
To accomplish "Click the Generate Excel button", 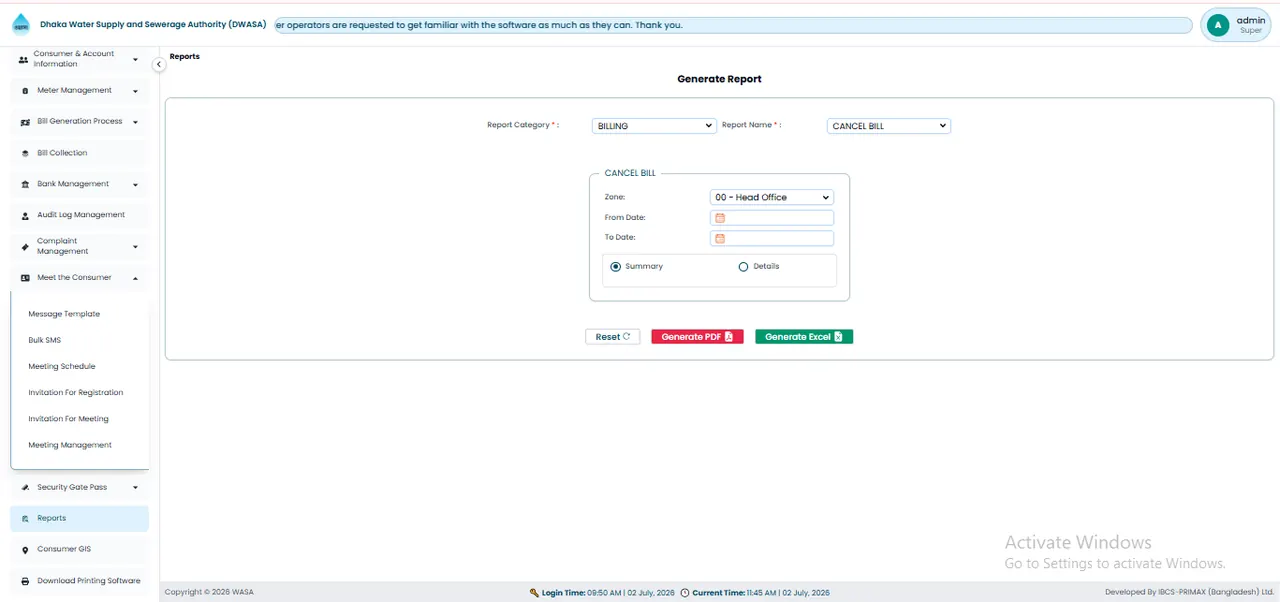I will pos(804,337).
